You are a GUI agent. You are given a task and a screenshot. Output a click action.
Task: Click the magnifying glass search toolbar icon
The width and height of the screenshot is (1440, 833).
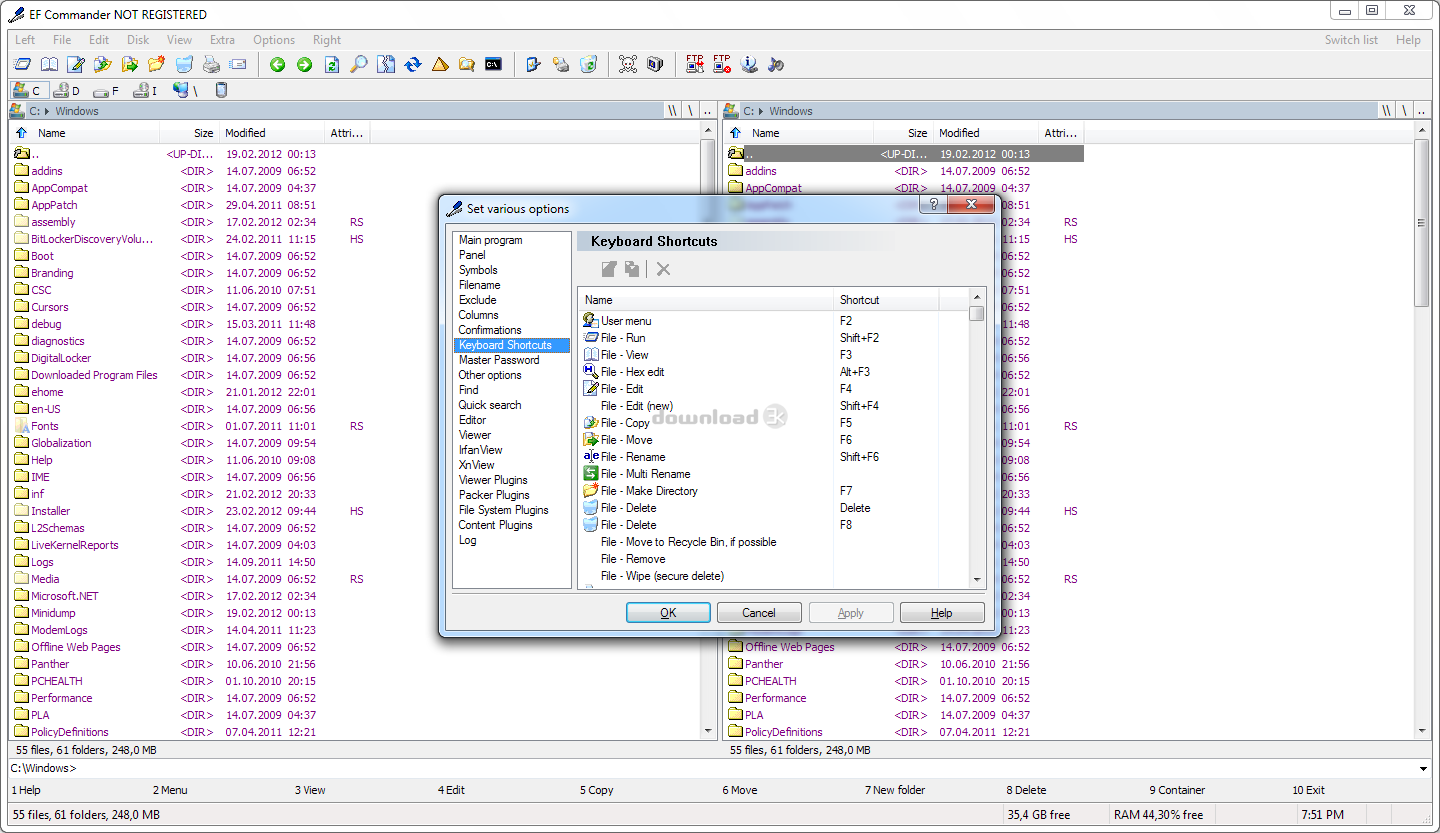click(x=358, y=64)
